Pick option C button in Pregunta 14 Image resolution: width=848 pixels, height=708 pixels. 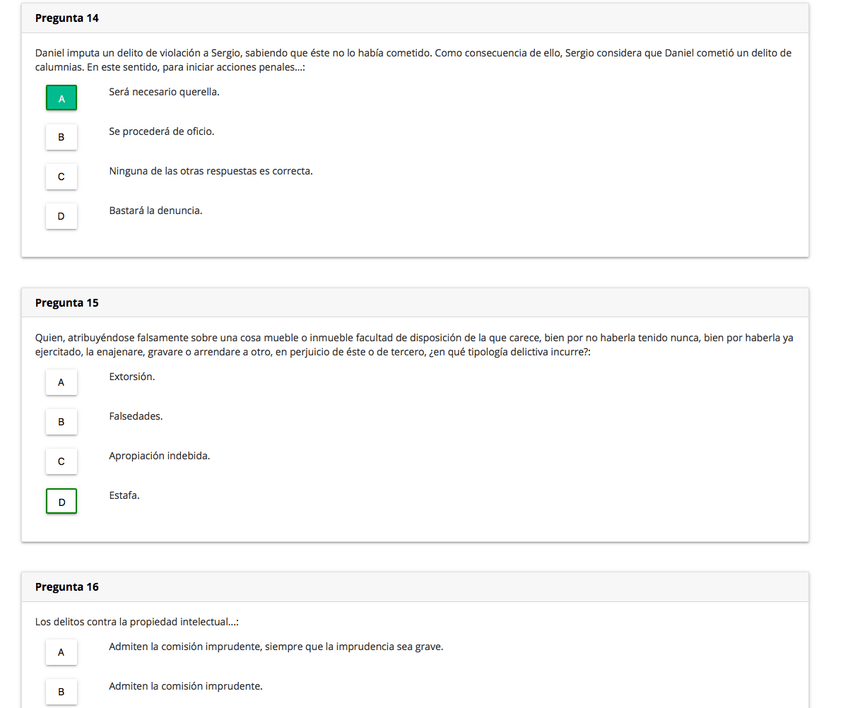pos(61,177)
